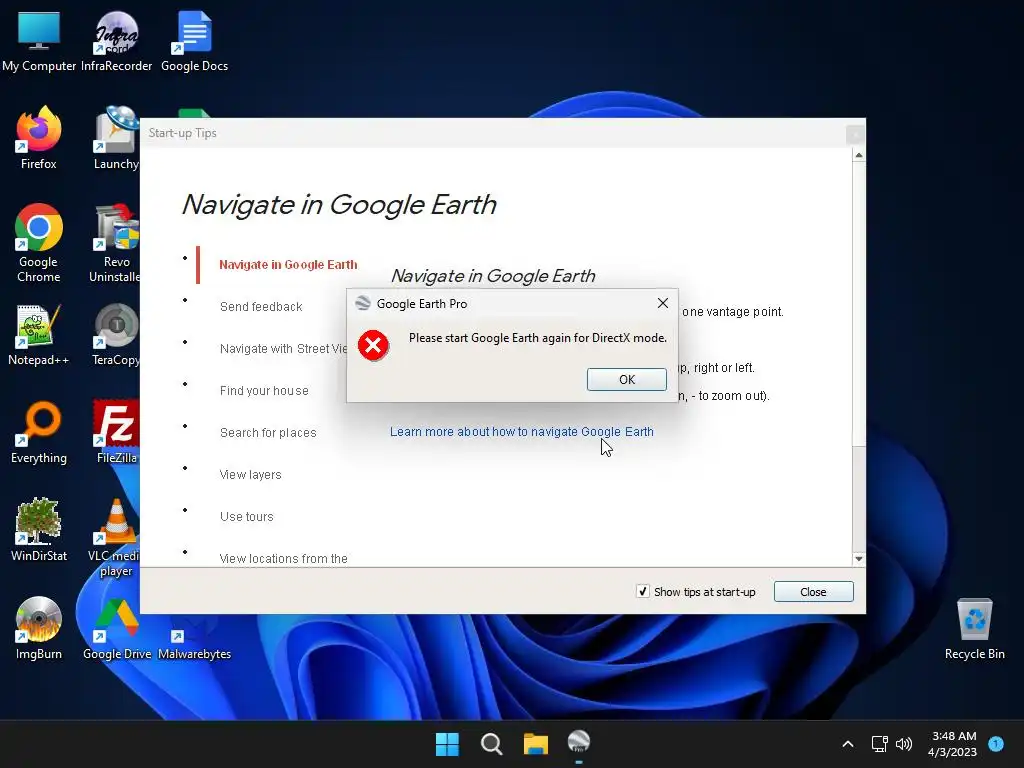Open WinDirStat desktop shortcut
1024x768 pixels.
tap(39, 530)
